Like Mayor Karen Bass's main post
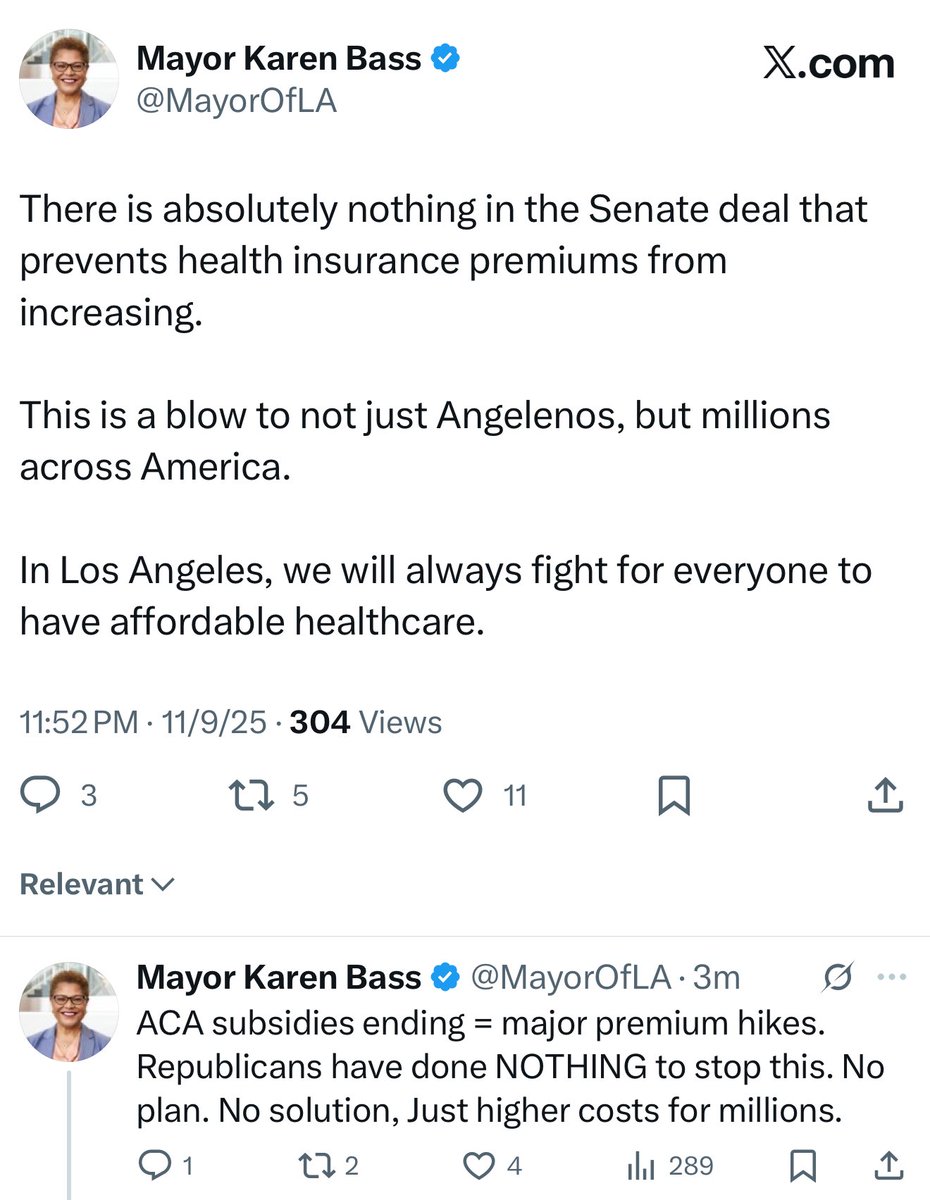 pyautogui.click(x=461, y=794)
